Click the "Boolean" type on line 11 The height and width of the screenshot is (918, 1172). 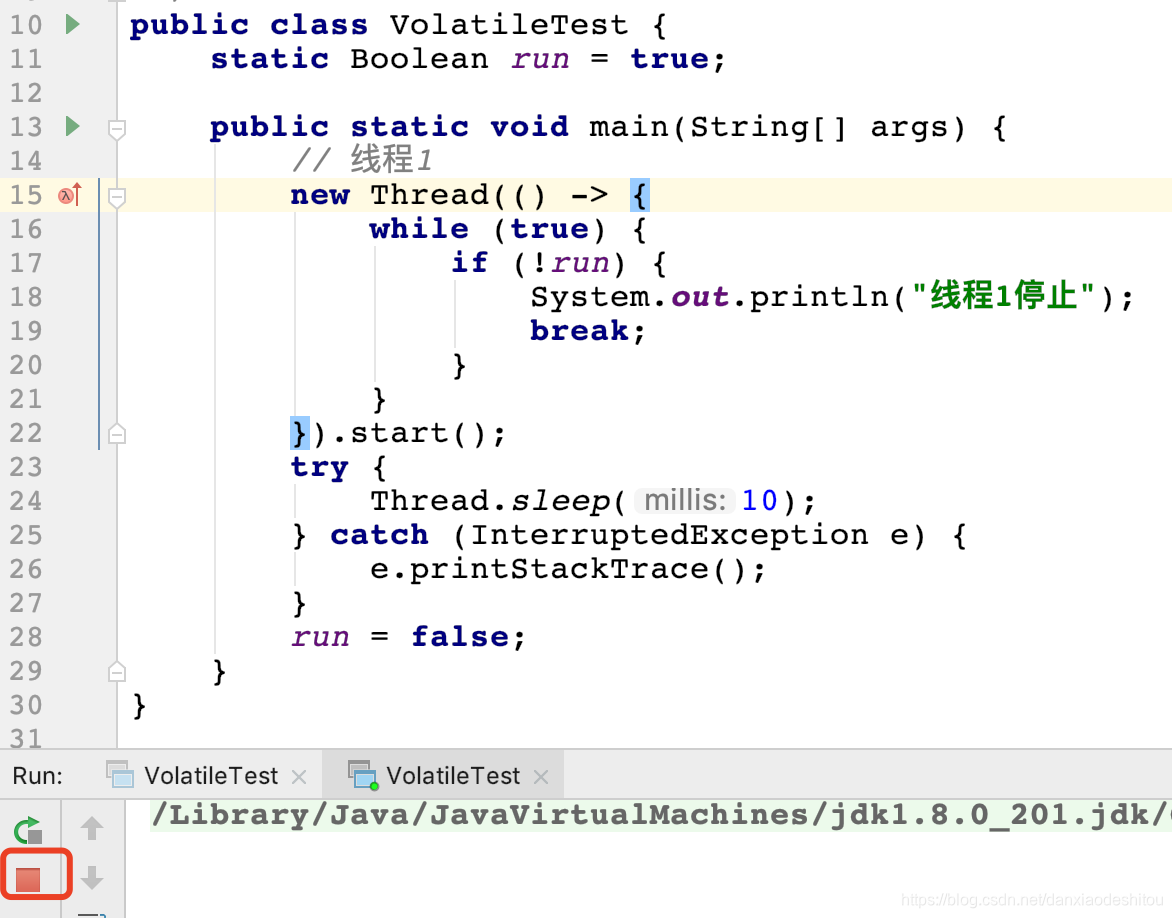point(419,59)
